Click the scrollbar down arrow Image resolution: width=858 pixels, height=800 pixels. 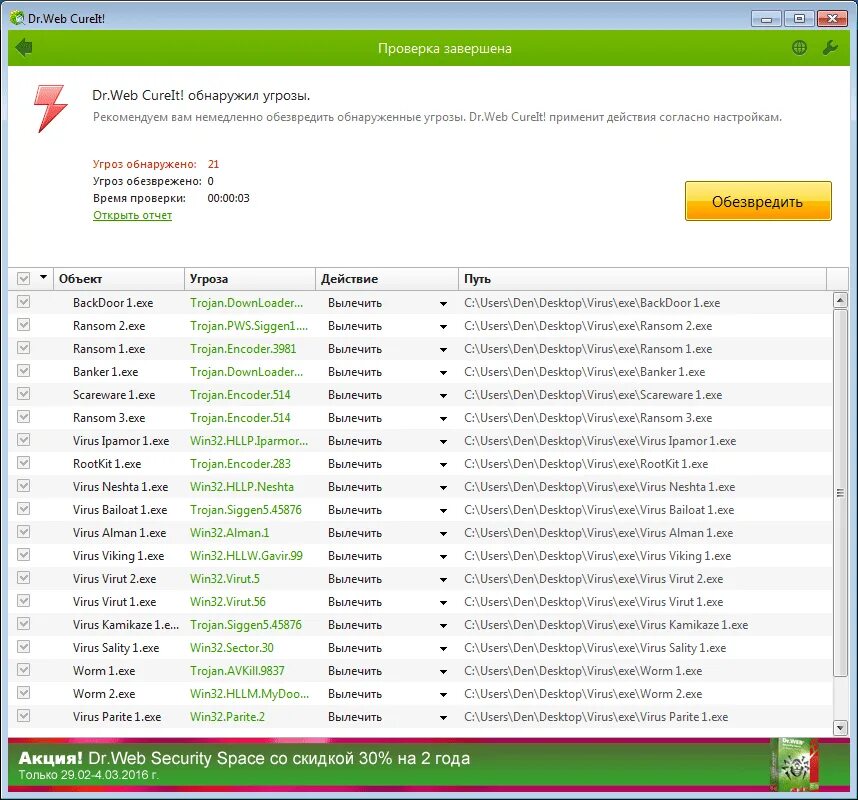click(840, 727)
